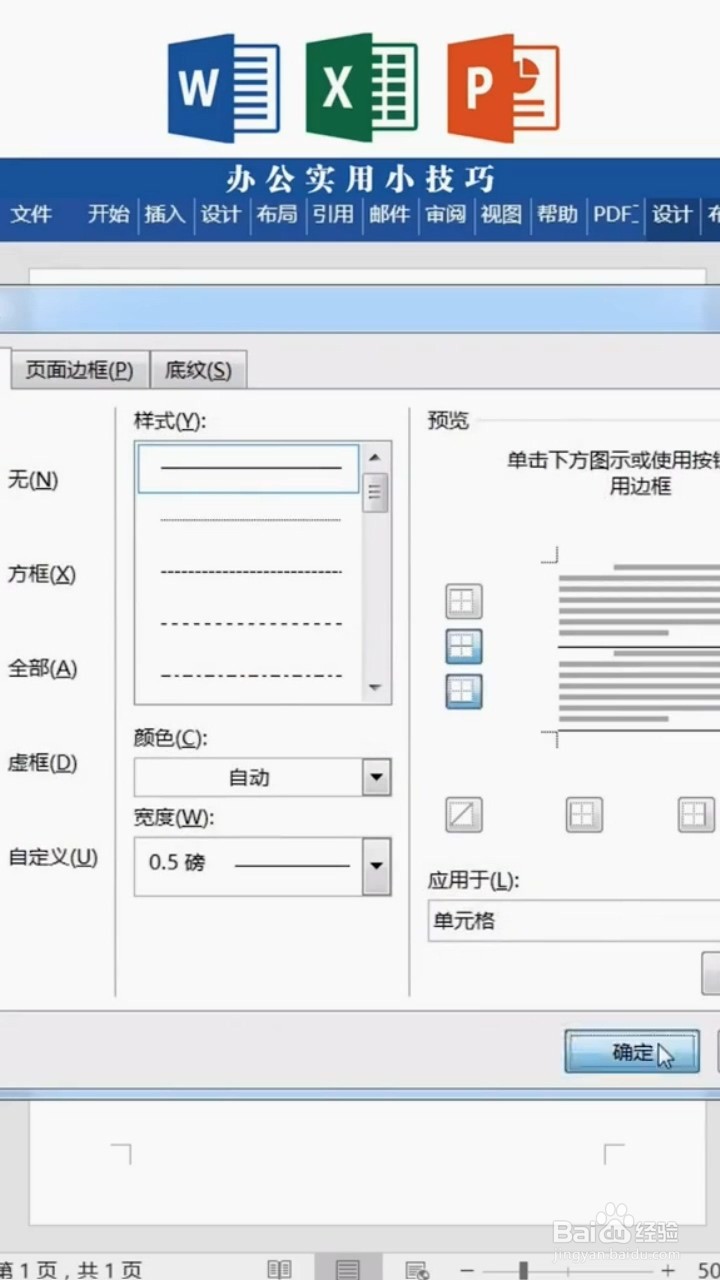
Task: Click the zoom slider handle
Action: [x=522, y=1270]
